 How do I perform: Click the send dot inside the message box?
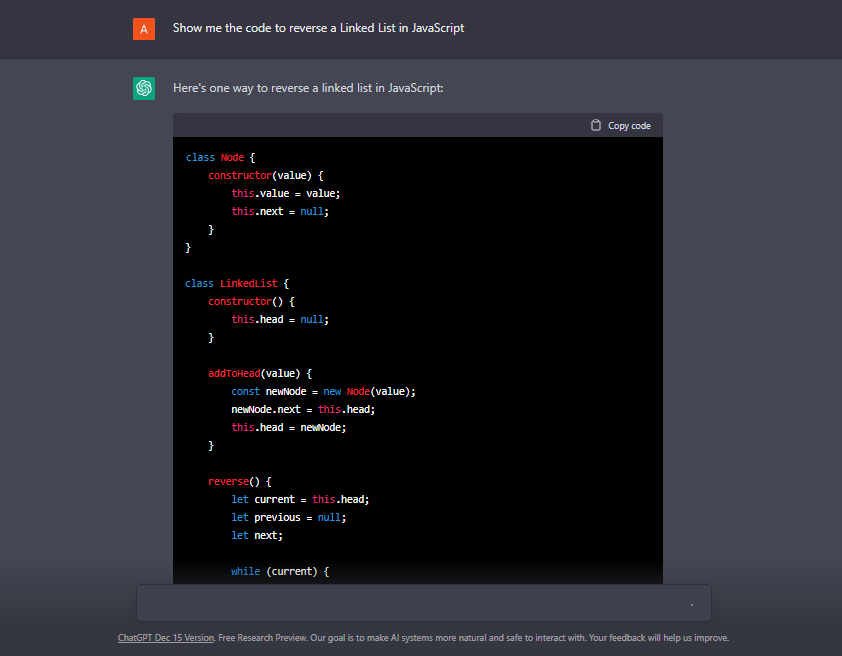691,605
